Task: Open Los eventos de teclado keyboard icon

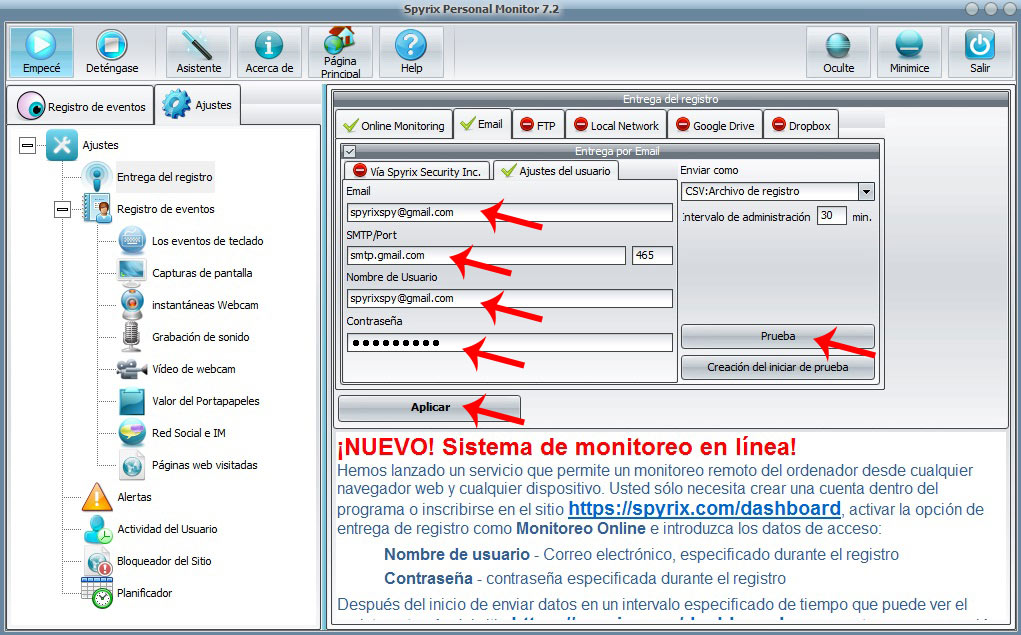Action: tap(132, 240)
